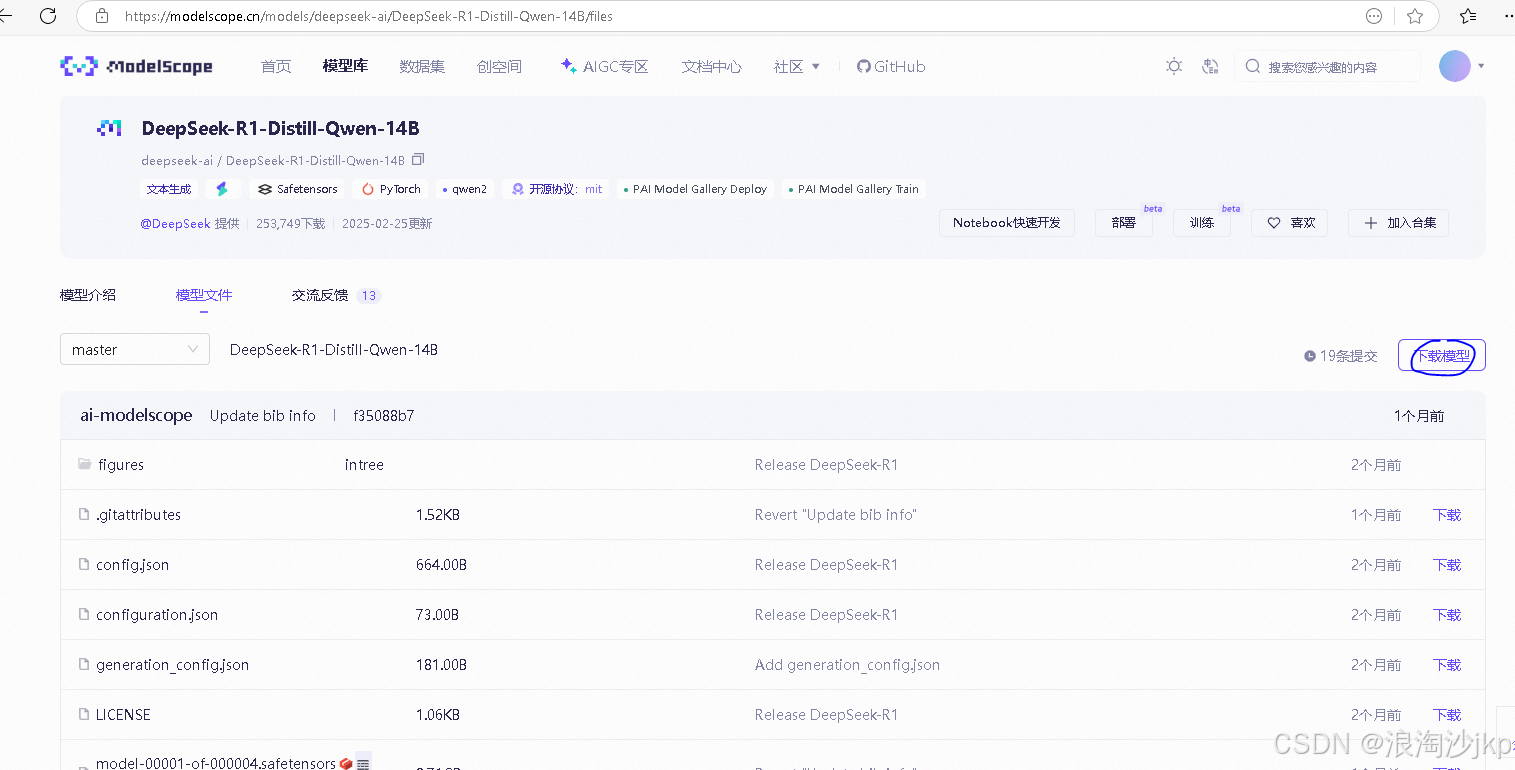Refresh the browser page

(x=48, y=16)
